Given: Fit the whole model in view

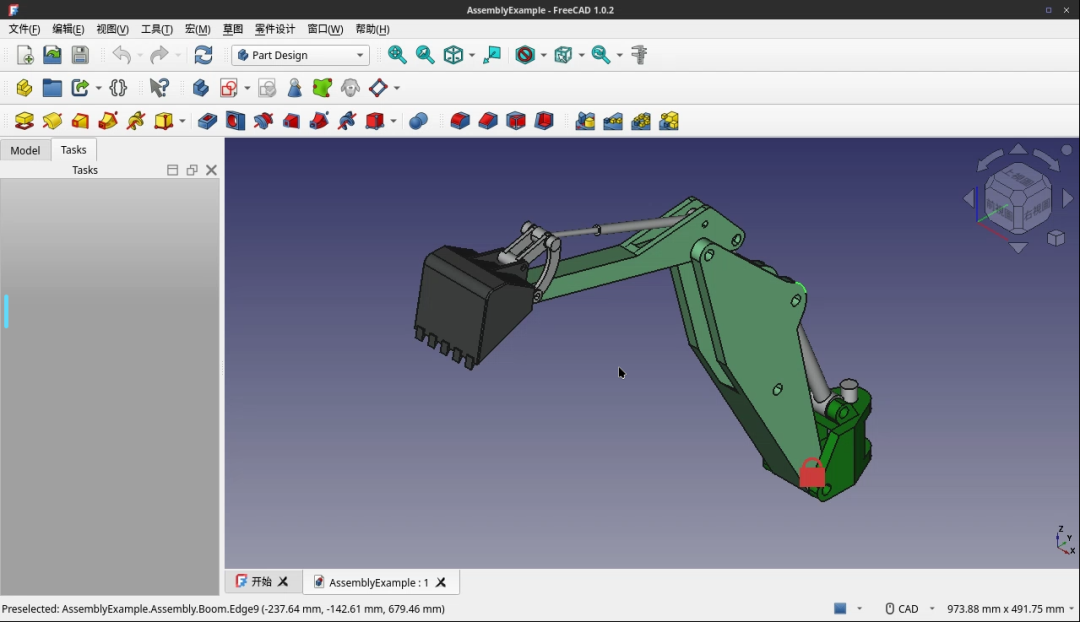Looking at the screenshot, I should pyautogui.click(x=397, y=55).
